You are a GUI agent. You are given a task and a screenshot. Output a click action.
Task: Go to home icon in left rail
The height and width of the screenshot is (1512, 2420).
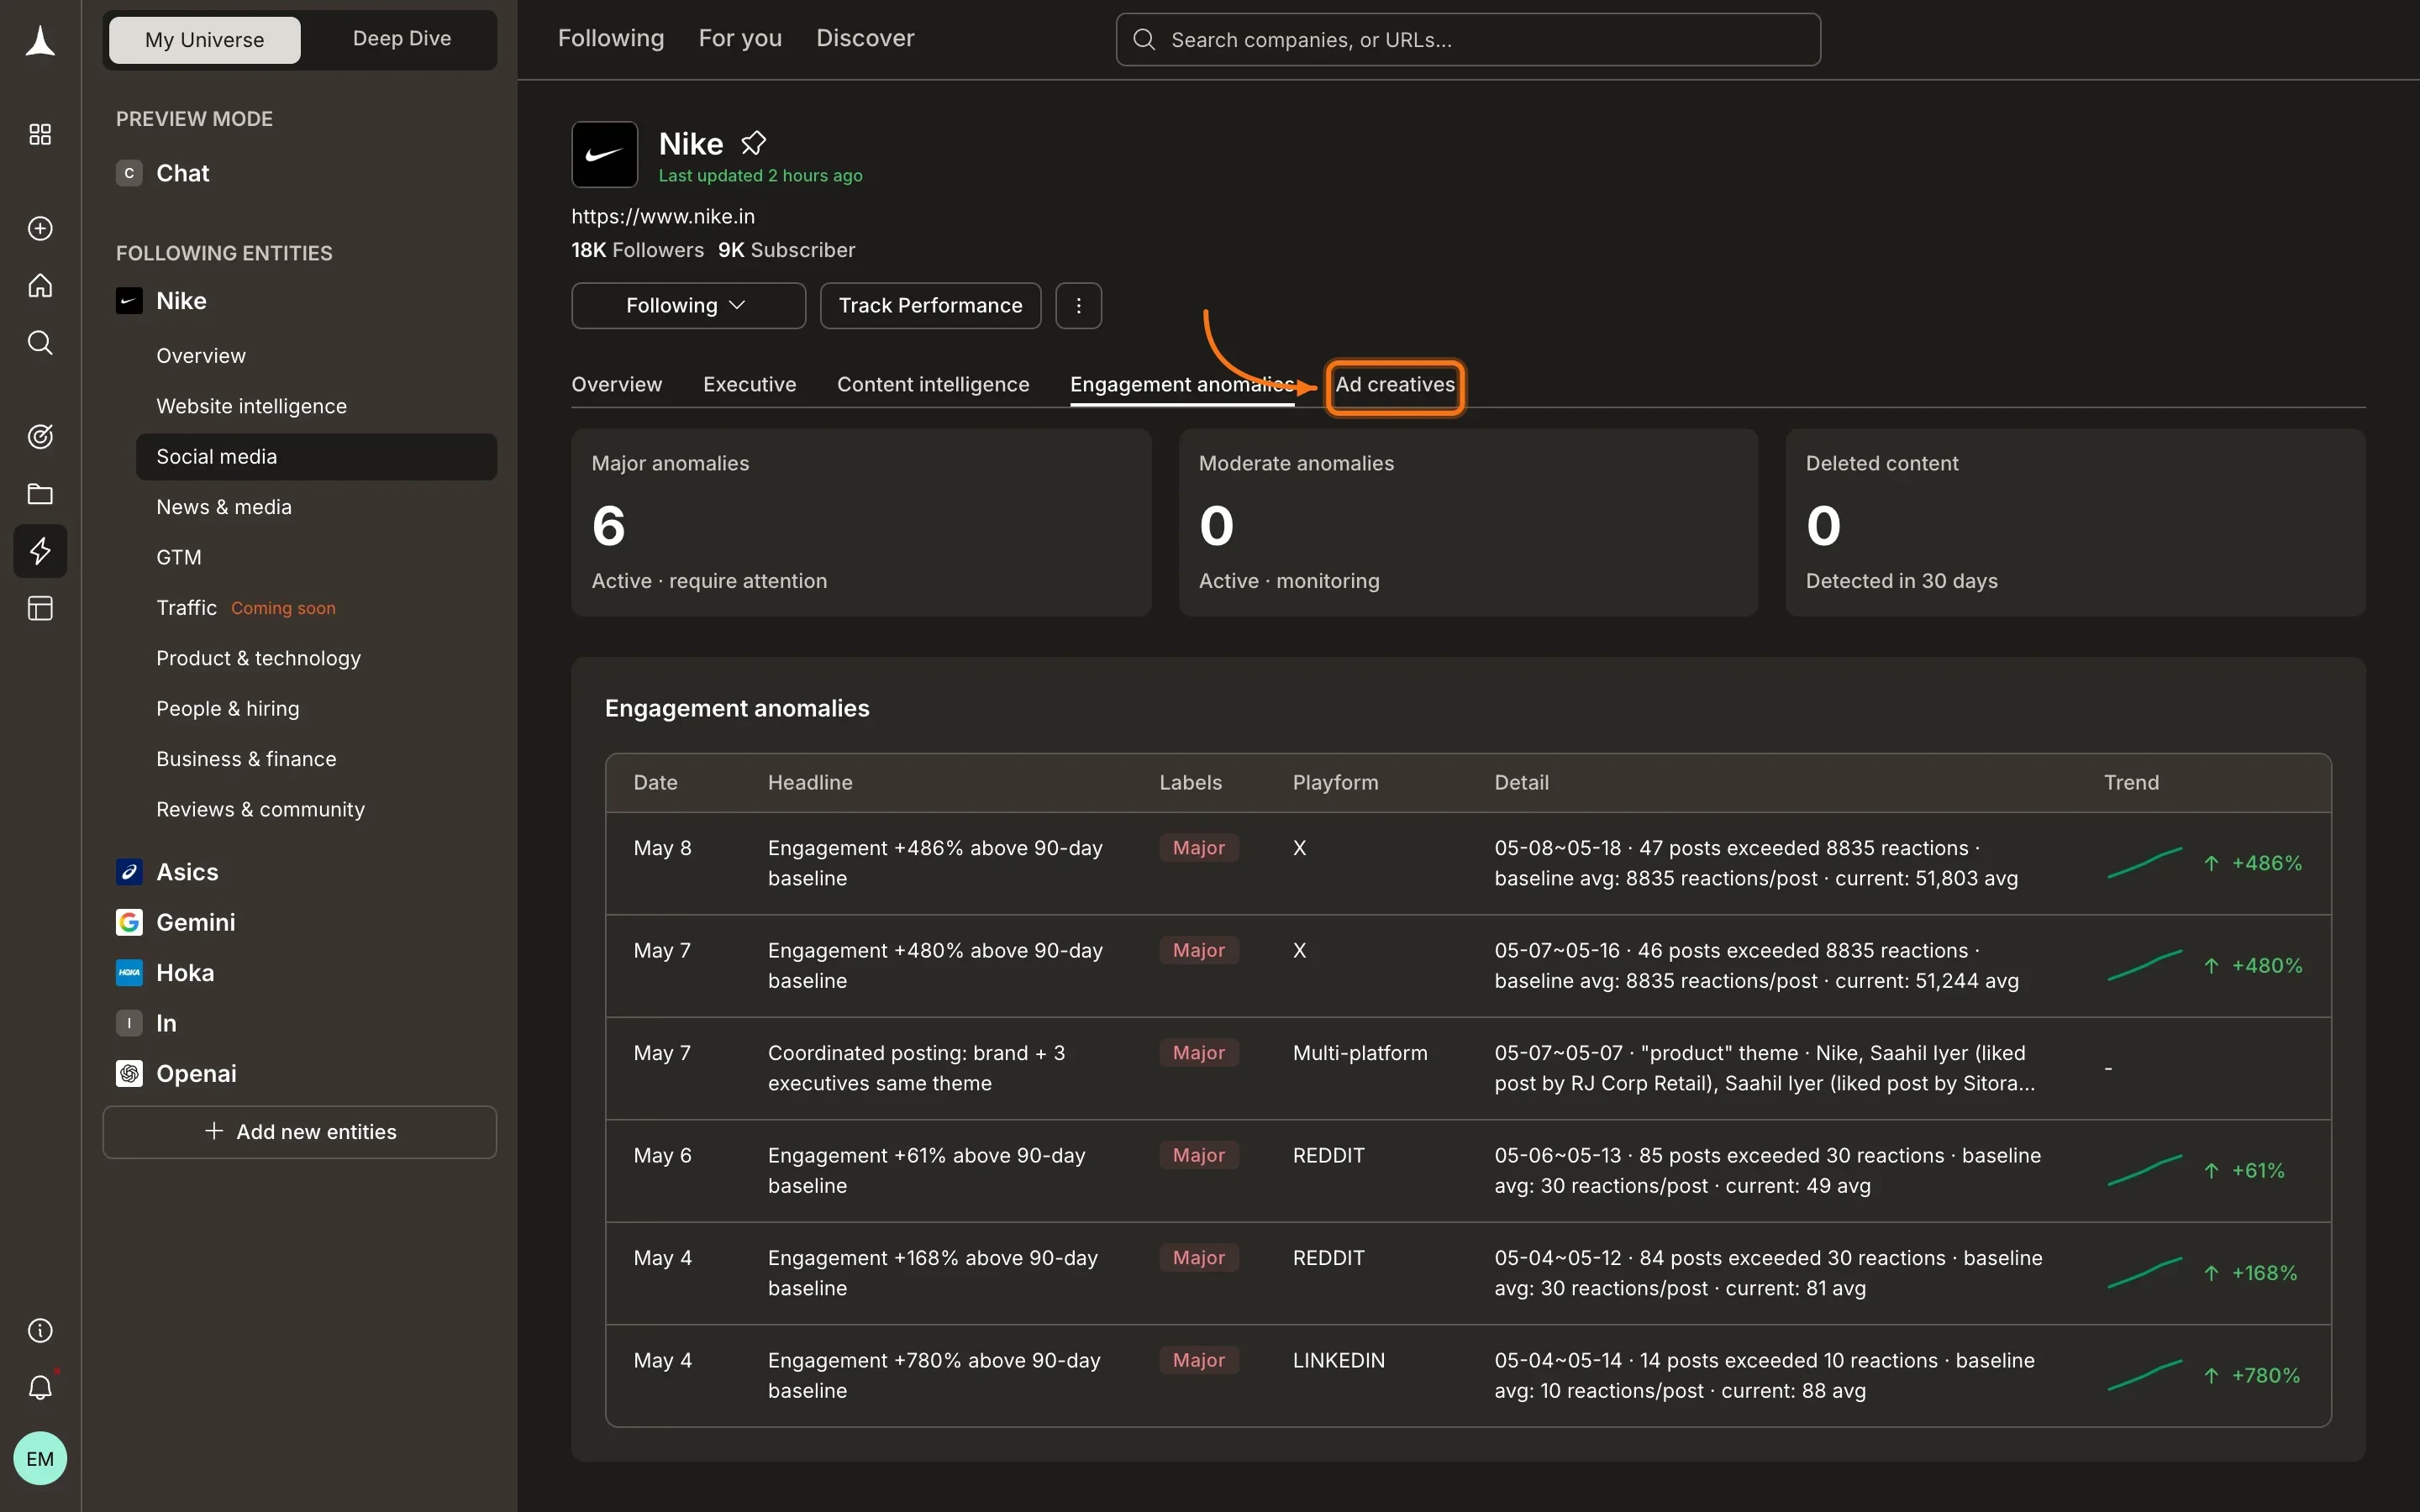point(40,286)
